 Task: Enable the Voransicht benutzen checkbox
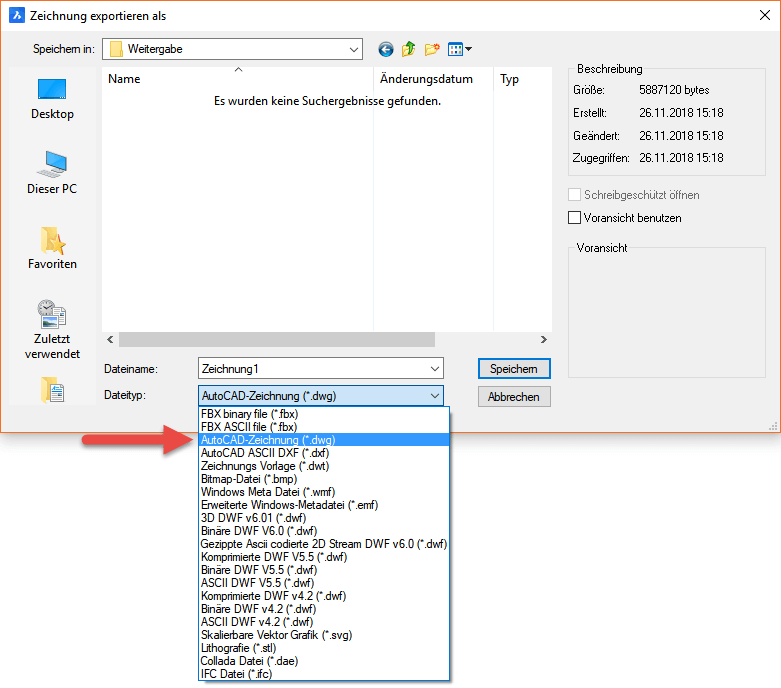574,218
